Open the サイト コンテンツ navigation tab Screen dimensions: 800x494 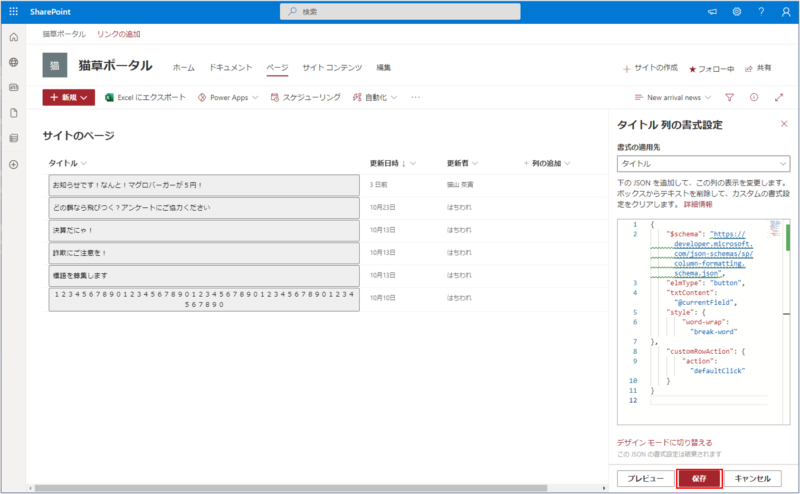click(332, 67)
